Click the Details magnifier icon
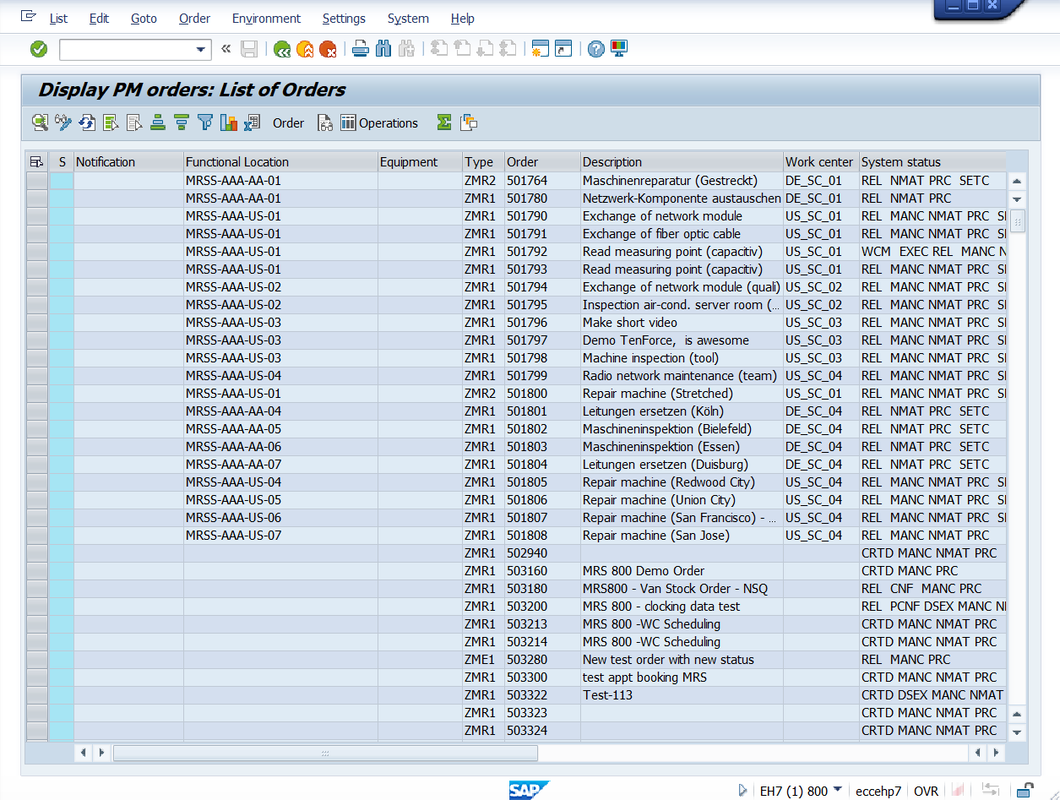The height and width of the screenshot is (800, 1060). pos(40,122)
